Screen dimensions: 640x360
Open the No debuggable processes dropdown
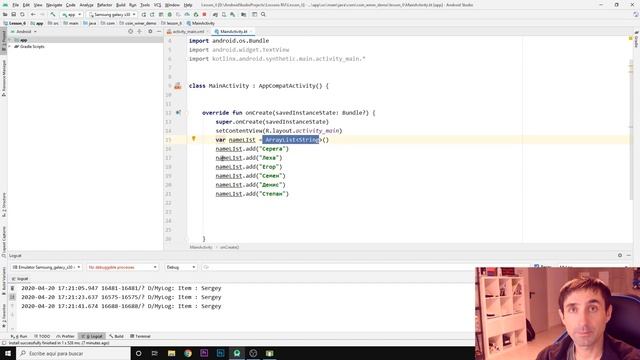click(122, 267)
